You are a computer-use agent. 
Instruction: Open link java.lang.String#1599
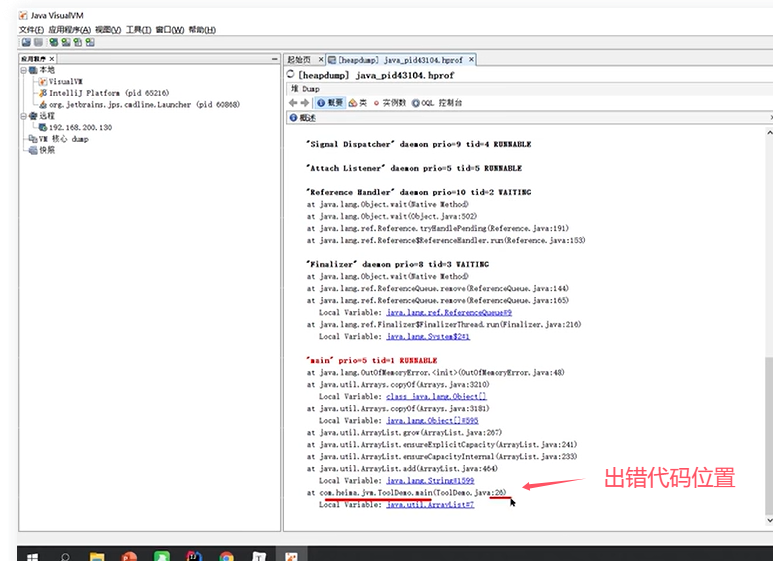tap(430, 481)
